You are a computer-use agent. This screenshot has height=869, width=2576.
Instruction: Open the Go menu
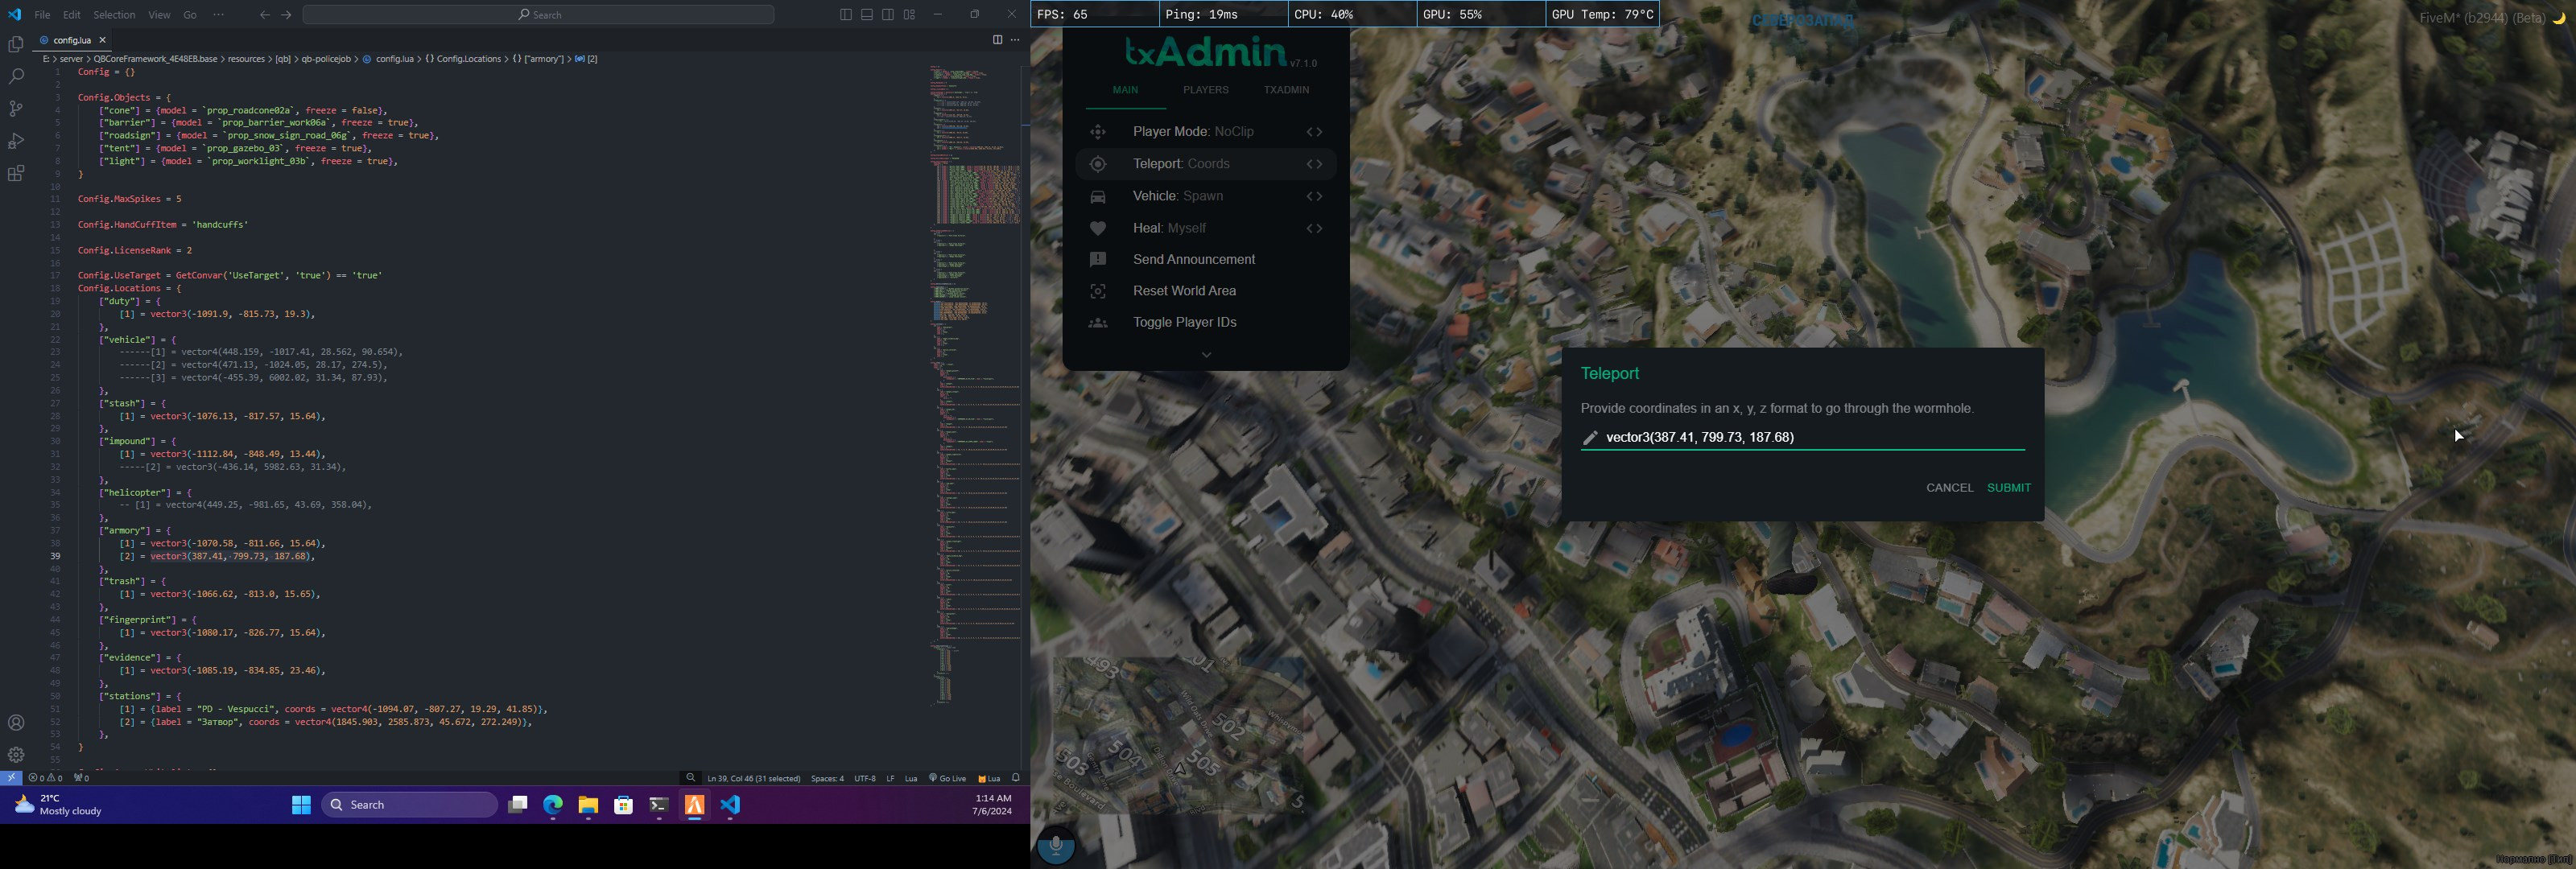[190, 15]
